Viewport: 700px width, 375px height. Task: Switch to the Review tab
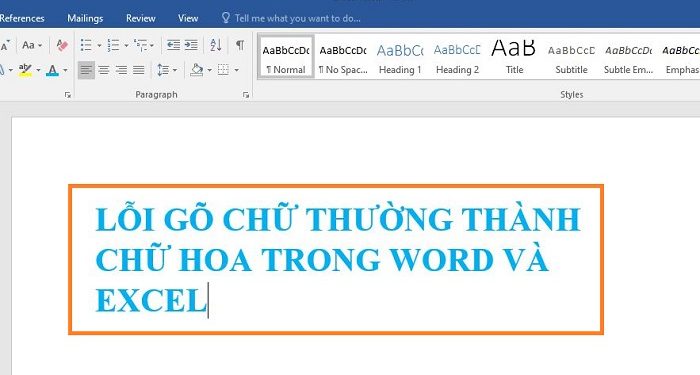pyautogui.click(x=141, y=18)
